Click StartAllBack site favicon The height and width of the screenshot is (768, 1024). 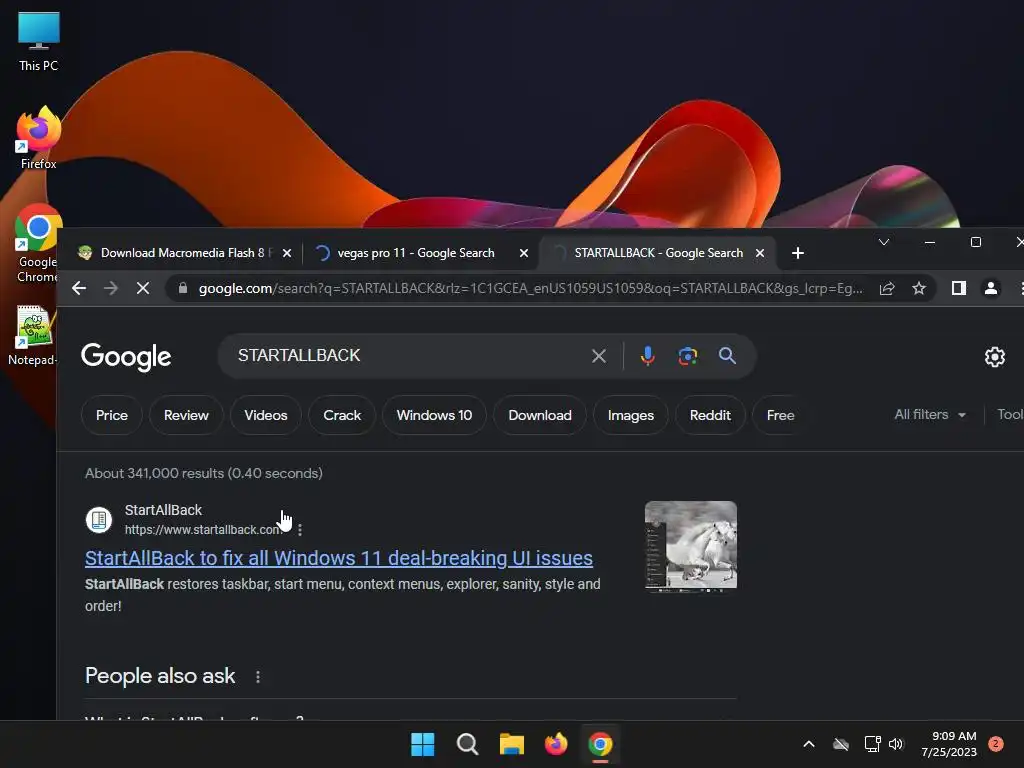[x=99, y=520]
